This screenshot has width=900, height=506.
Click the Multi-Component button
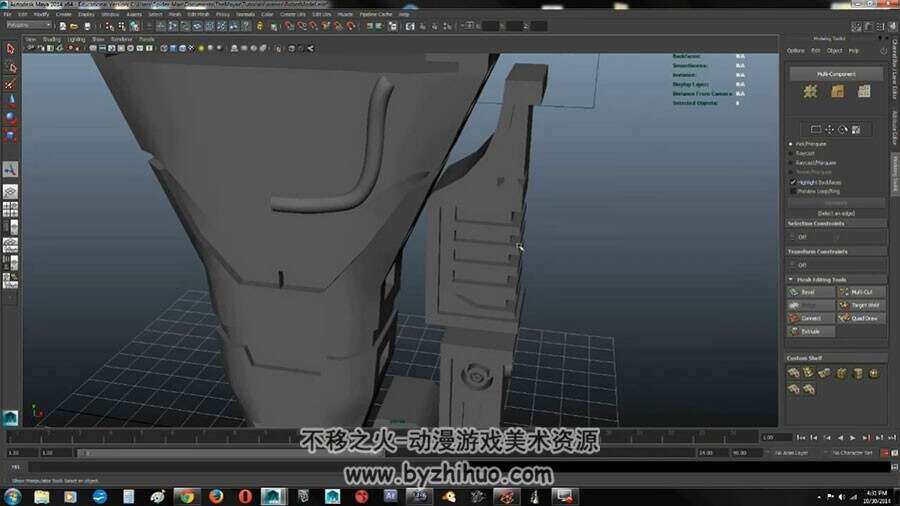[836, 74]
